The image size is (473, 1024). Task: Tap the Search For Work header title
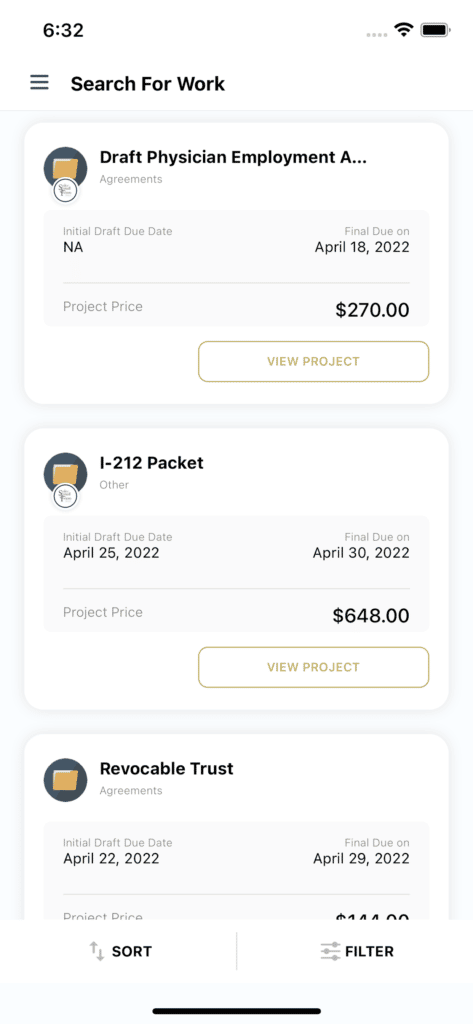pyautogui.click(x=148, y=84)
